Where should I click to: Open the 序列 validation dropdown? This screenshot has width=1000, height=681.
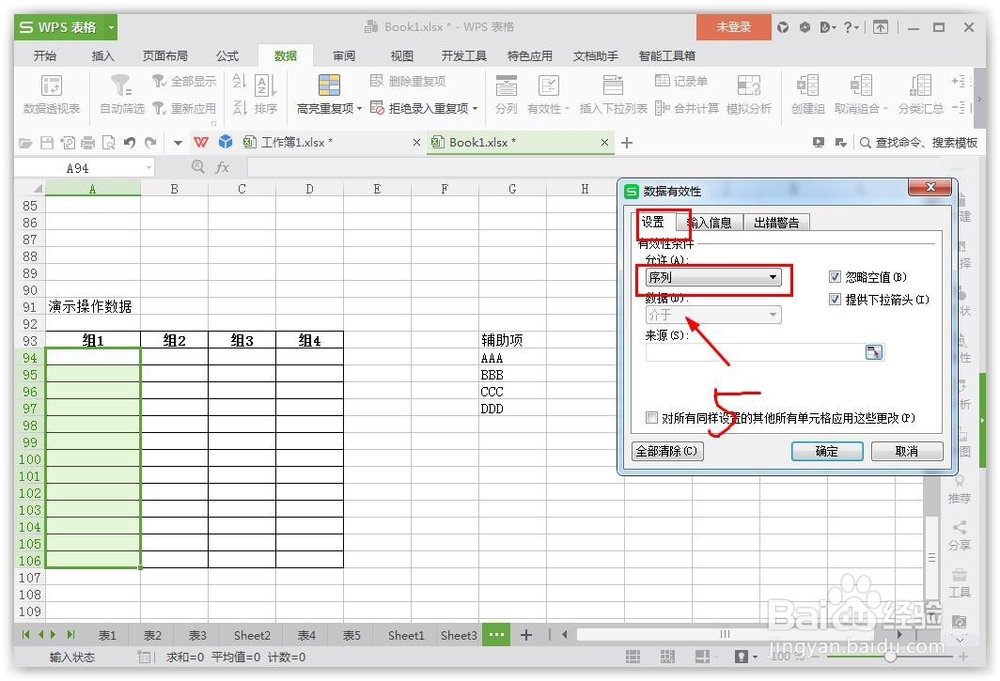774,278
